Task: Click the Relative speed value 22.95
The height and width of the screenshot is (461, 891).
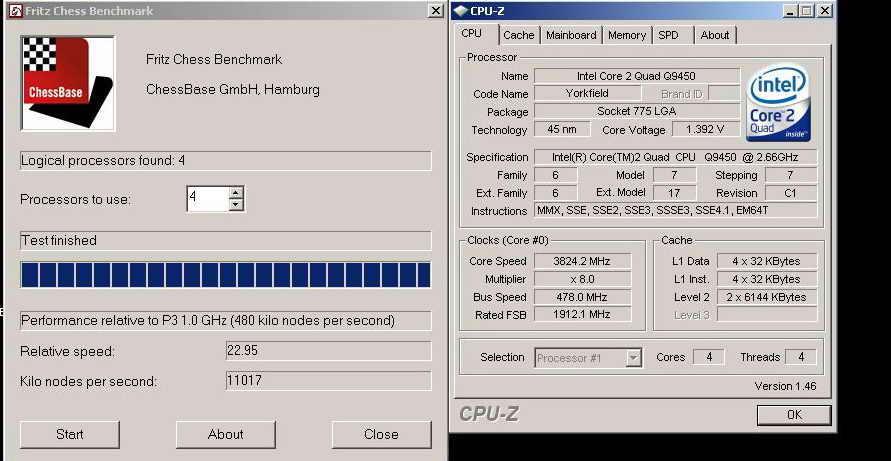Action: point(328,351)
